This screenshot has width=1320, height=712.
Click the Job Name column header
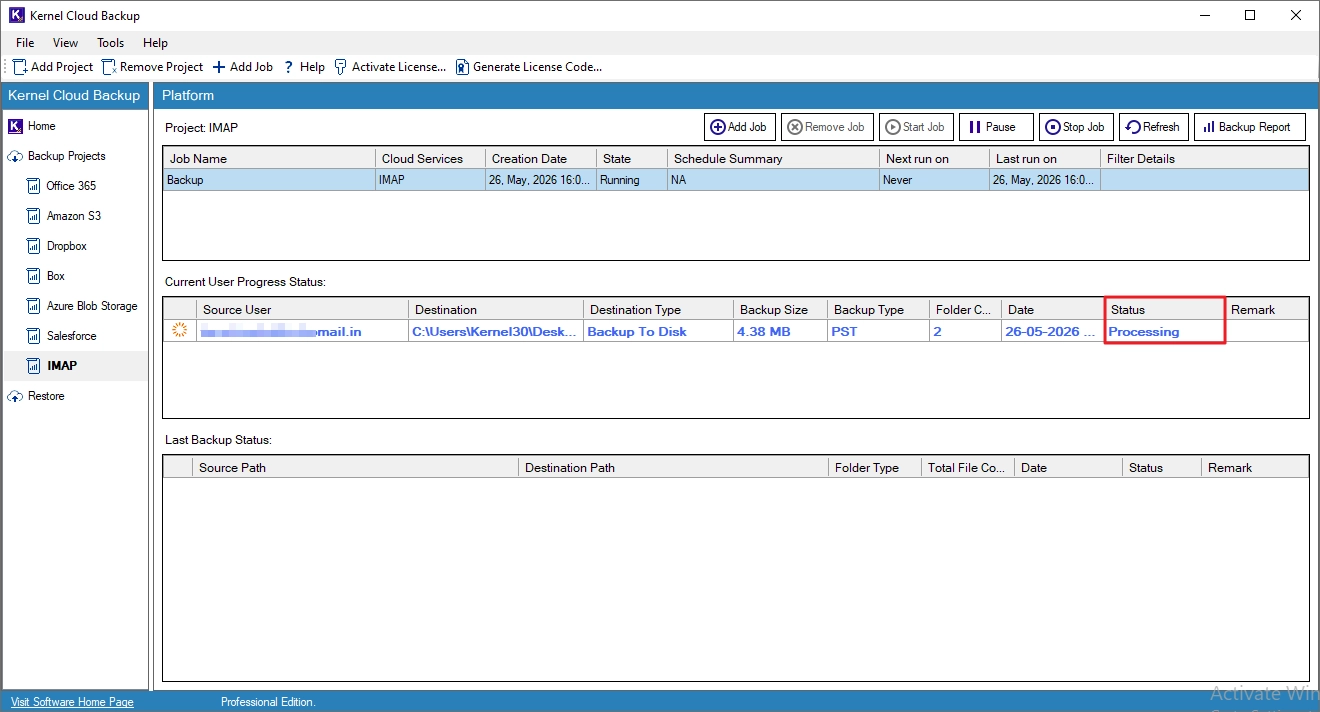[269, 158]
